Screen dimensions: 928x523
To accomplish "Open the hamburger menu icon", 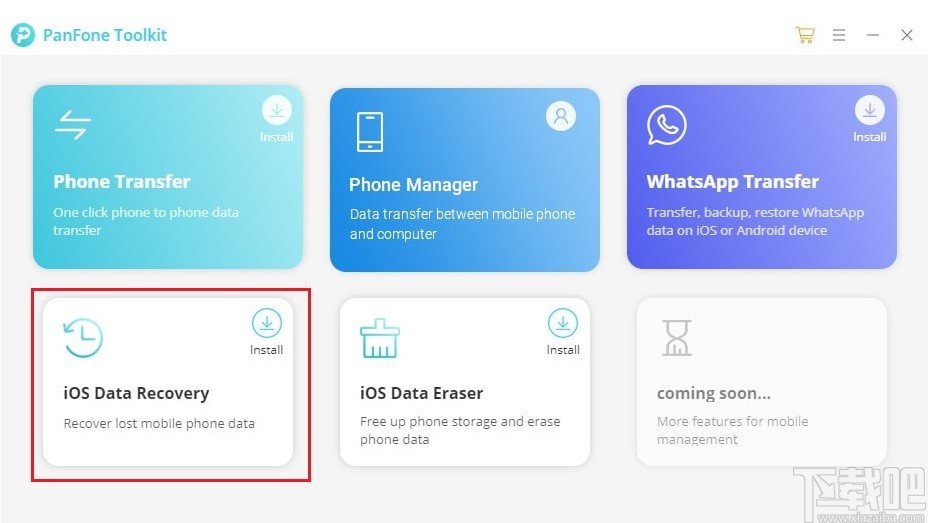I will coord(839,35).
